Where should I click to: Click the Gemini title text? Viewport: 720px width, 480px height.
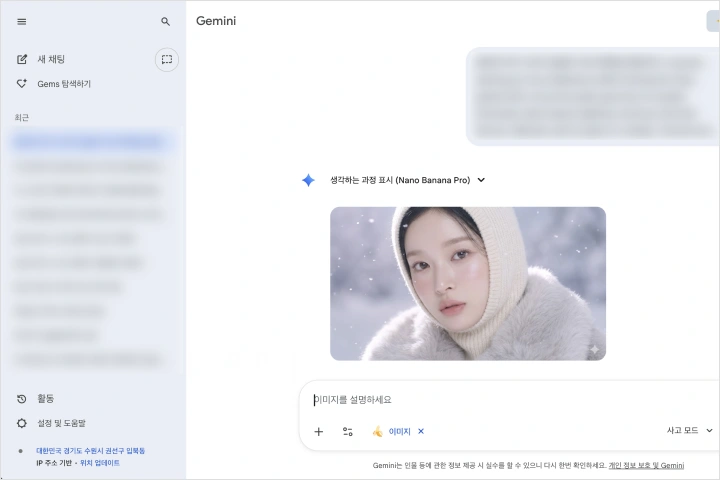coord(216,21)
